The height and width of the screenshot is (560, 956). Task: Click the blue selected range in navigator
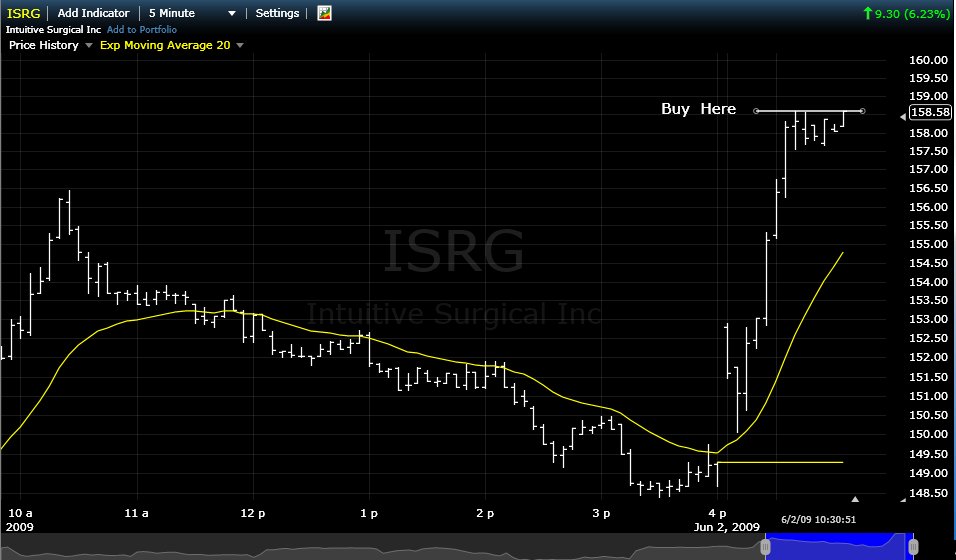point(839,547)
